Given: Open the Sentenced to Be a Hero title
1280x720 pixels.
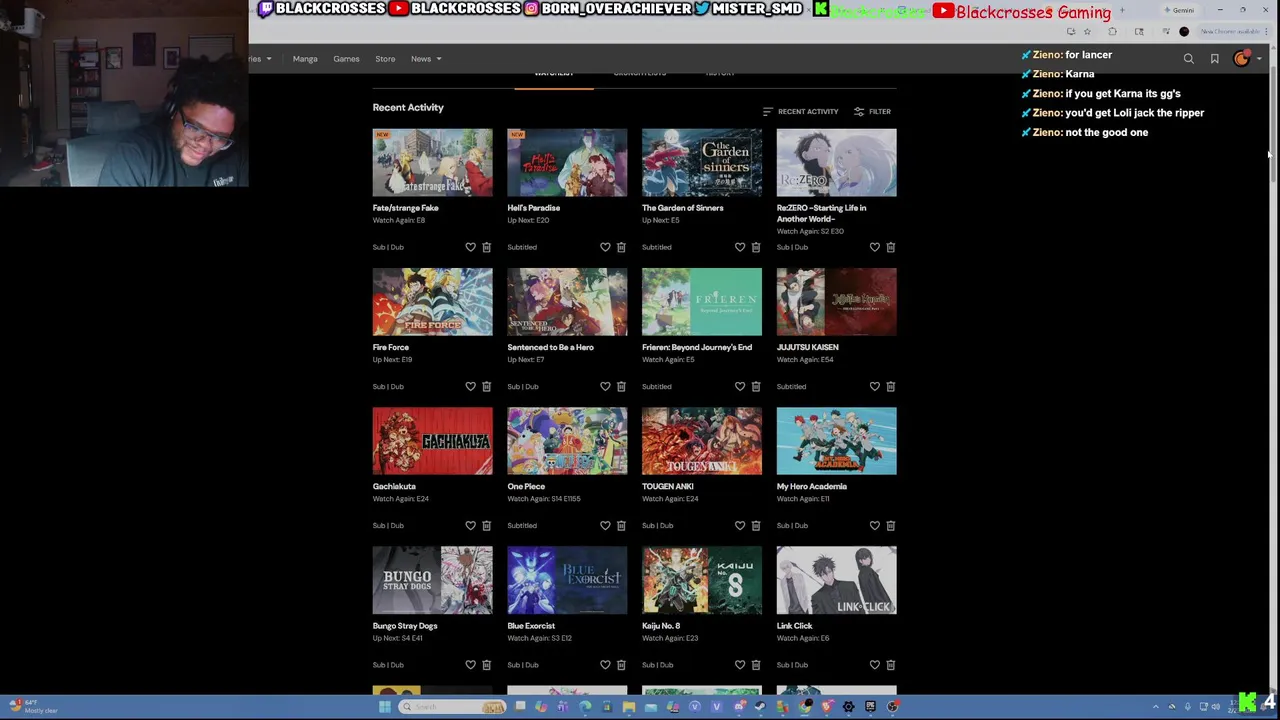Looking at the screenshot, I should [550, 347].
